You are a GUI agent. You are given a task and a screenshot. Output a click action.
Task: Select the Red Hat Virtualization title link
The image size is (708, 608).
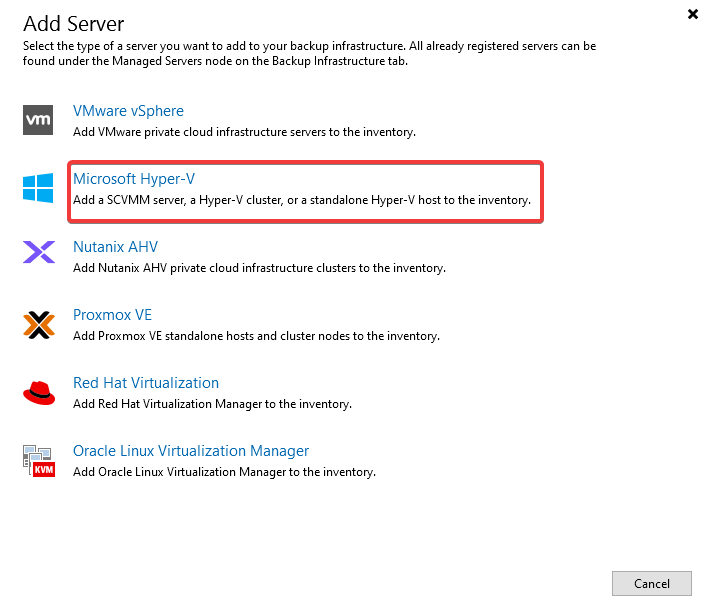coord(146,383)
